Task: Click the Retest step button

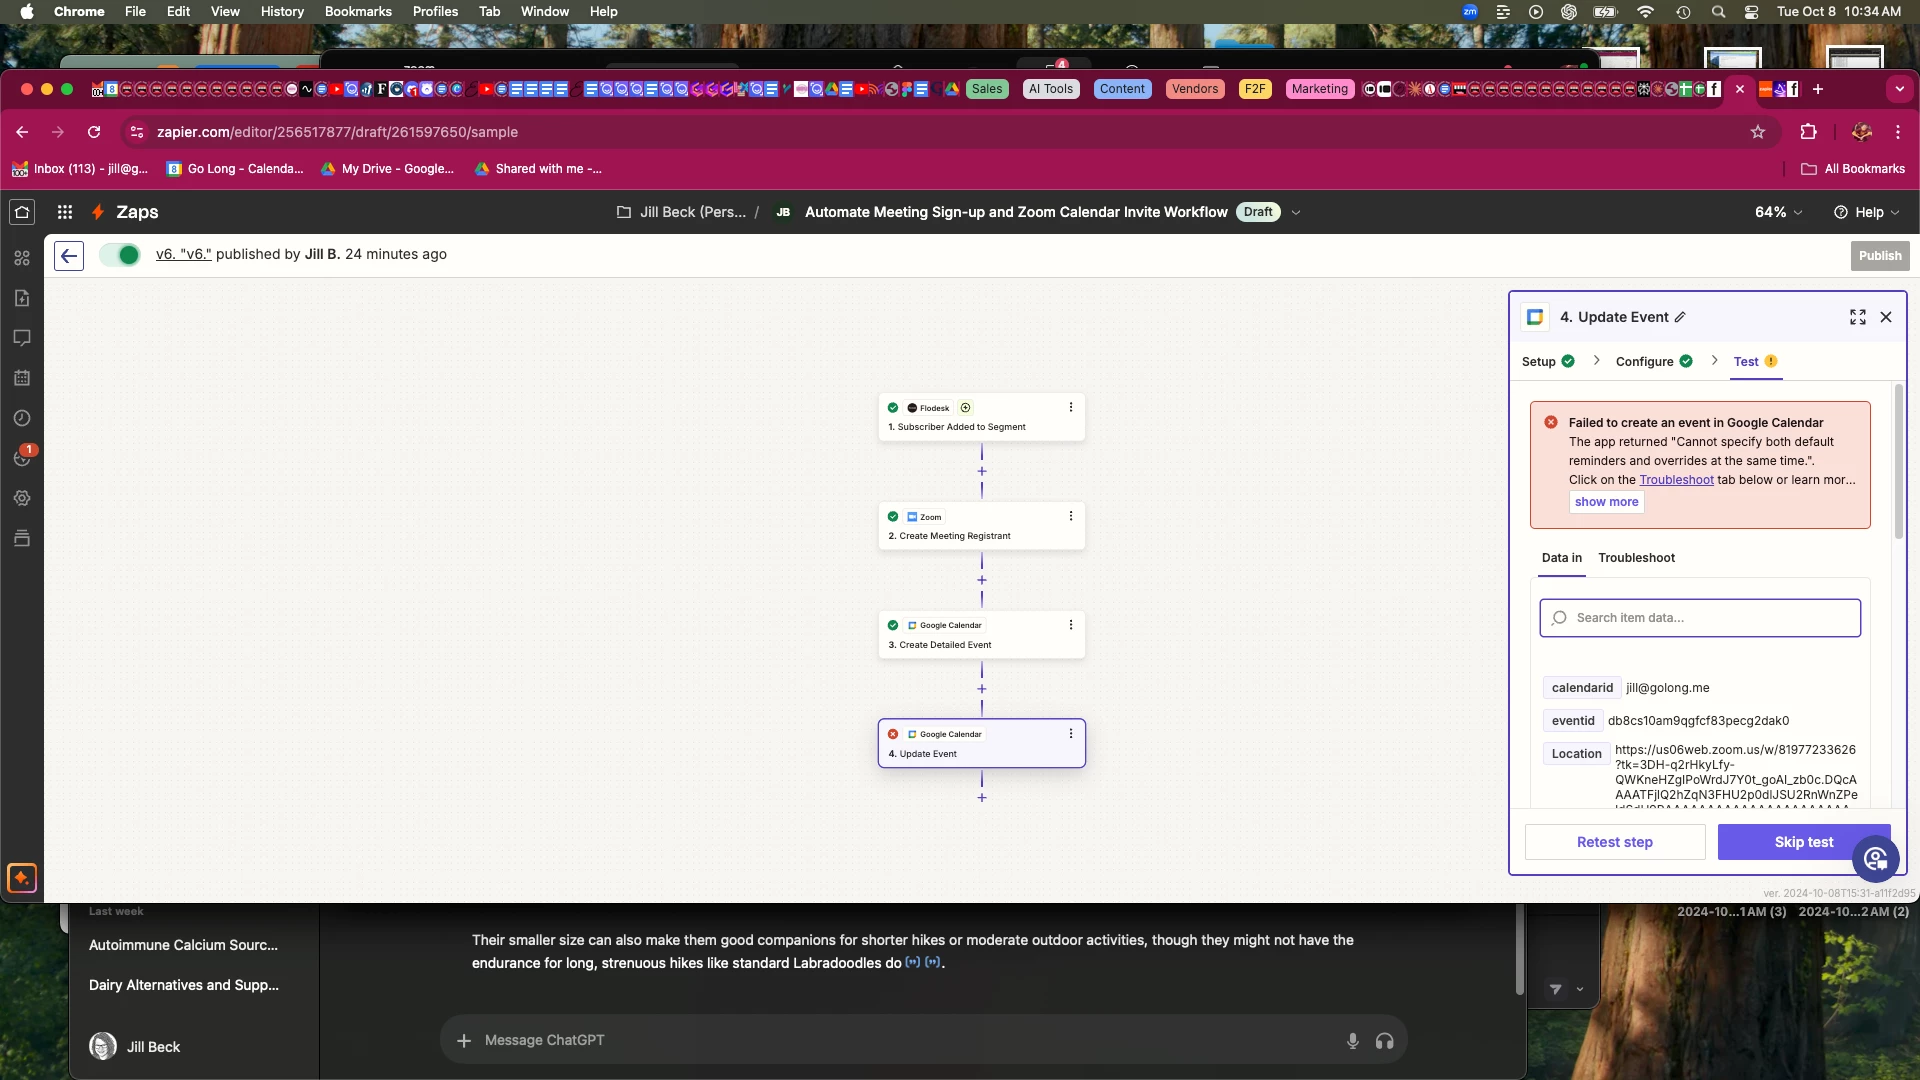Action: tap(1614, 842)
